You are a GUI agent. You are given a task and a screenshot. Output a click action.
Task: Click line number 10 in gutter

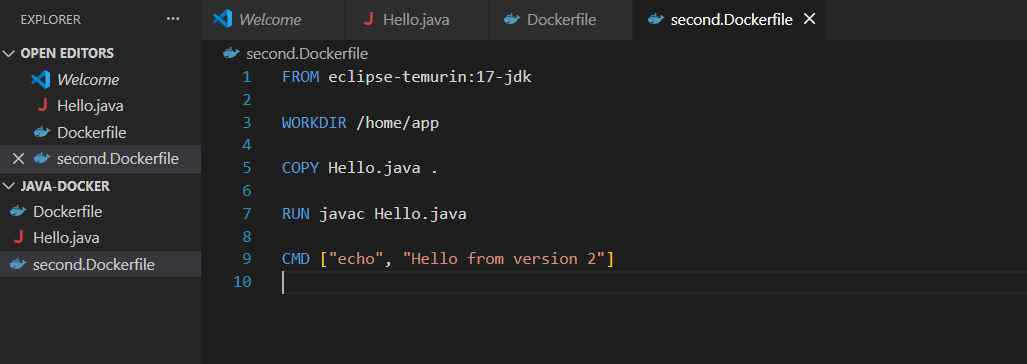pyautogui.click(x=242, y=282)
